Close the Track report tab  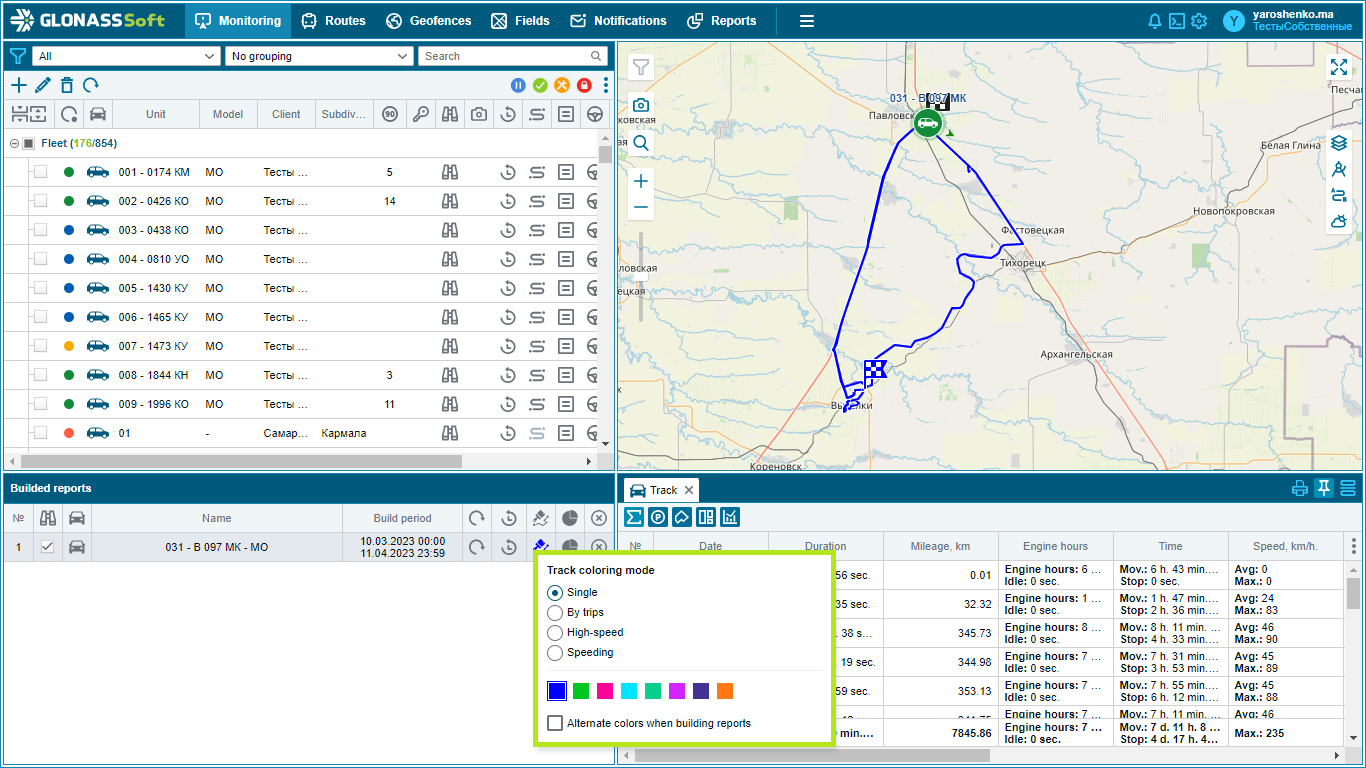689,490
